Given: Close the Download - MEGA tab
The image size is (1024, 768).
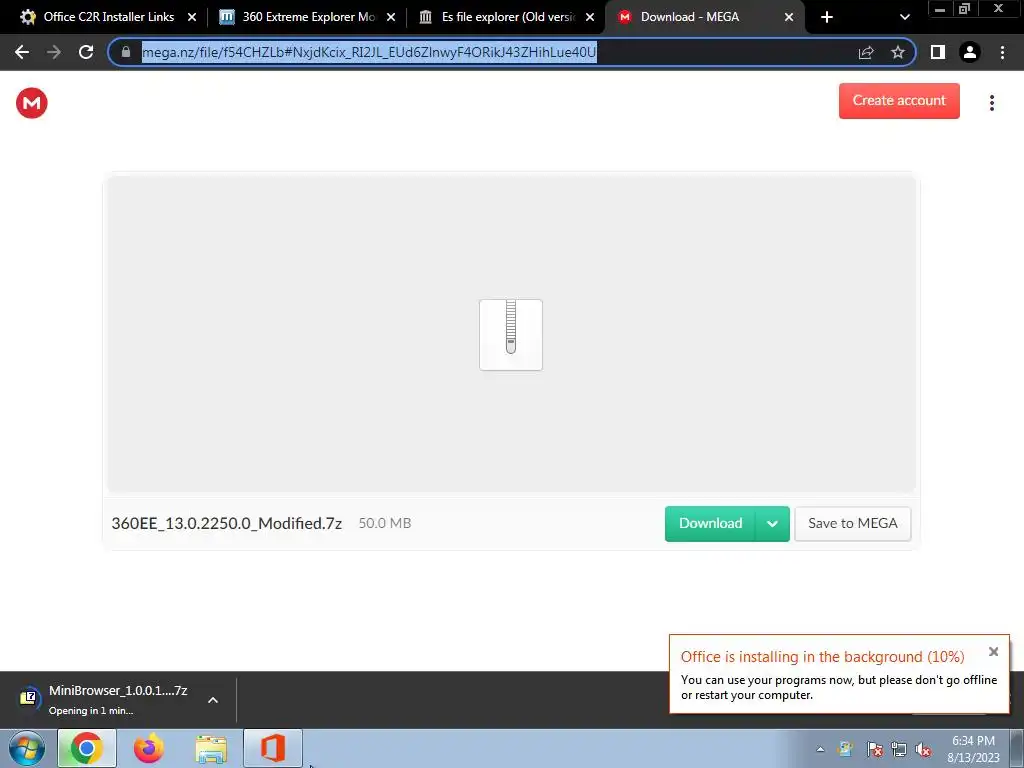Looking at the screenshot, I should tap(789, 17).
